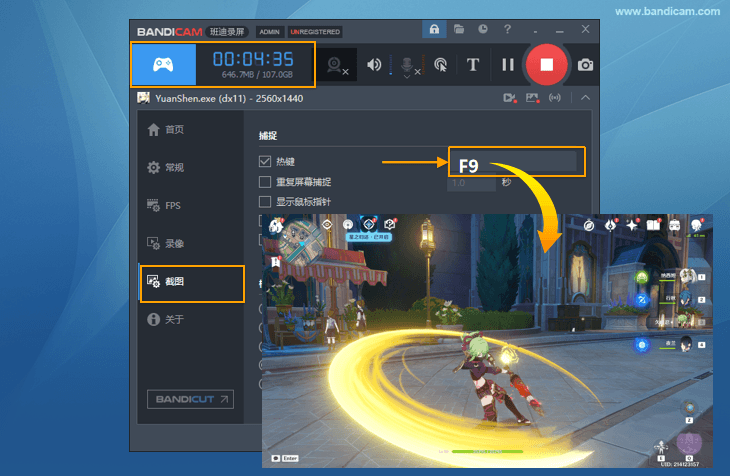Check the 显示鼠标指针 show cursor checkbox
This screenshot has width=730, height=476.
click(265, 202)
